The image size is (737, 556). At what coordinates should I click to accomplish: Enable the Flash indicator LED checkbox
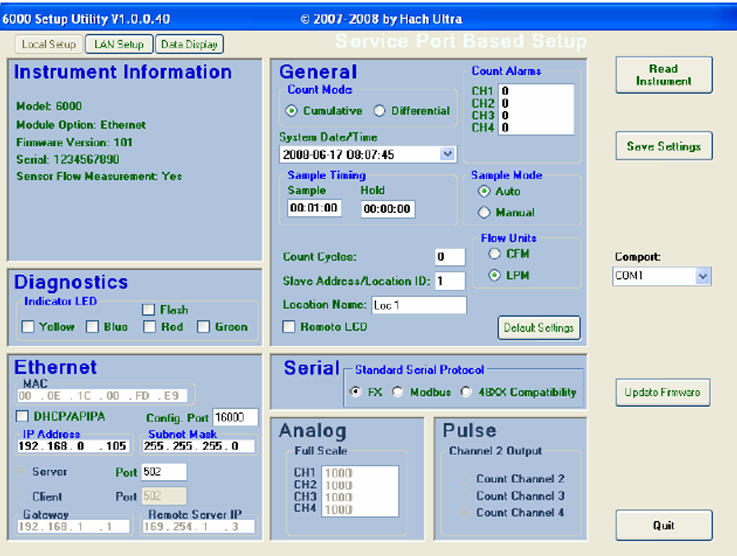click(x=148, y=310)
